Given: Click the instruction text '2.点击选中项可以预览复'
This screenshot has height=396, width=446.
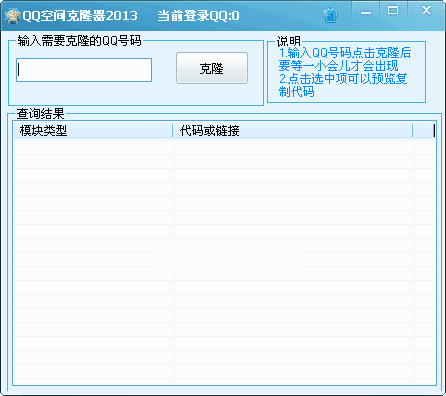Looking at the screenshot, I should click(343, 79).
